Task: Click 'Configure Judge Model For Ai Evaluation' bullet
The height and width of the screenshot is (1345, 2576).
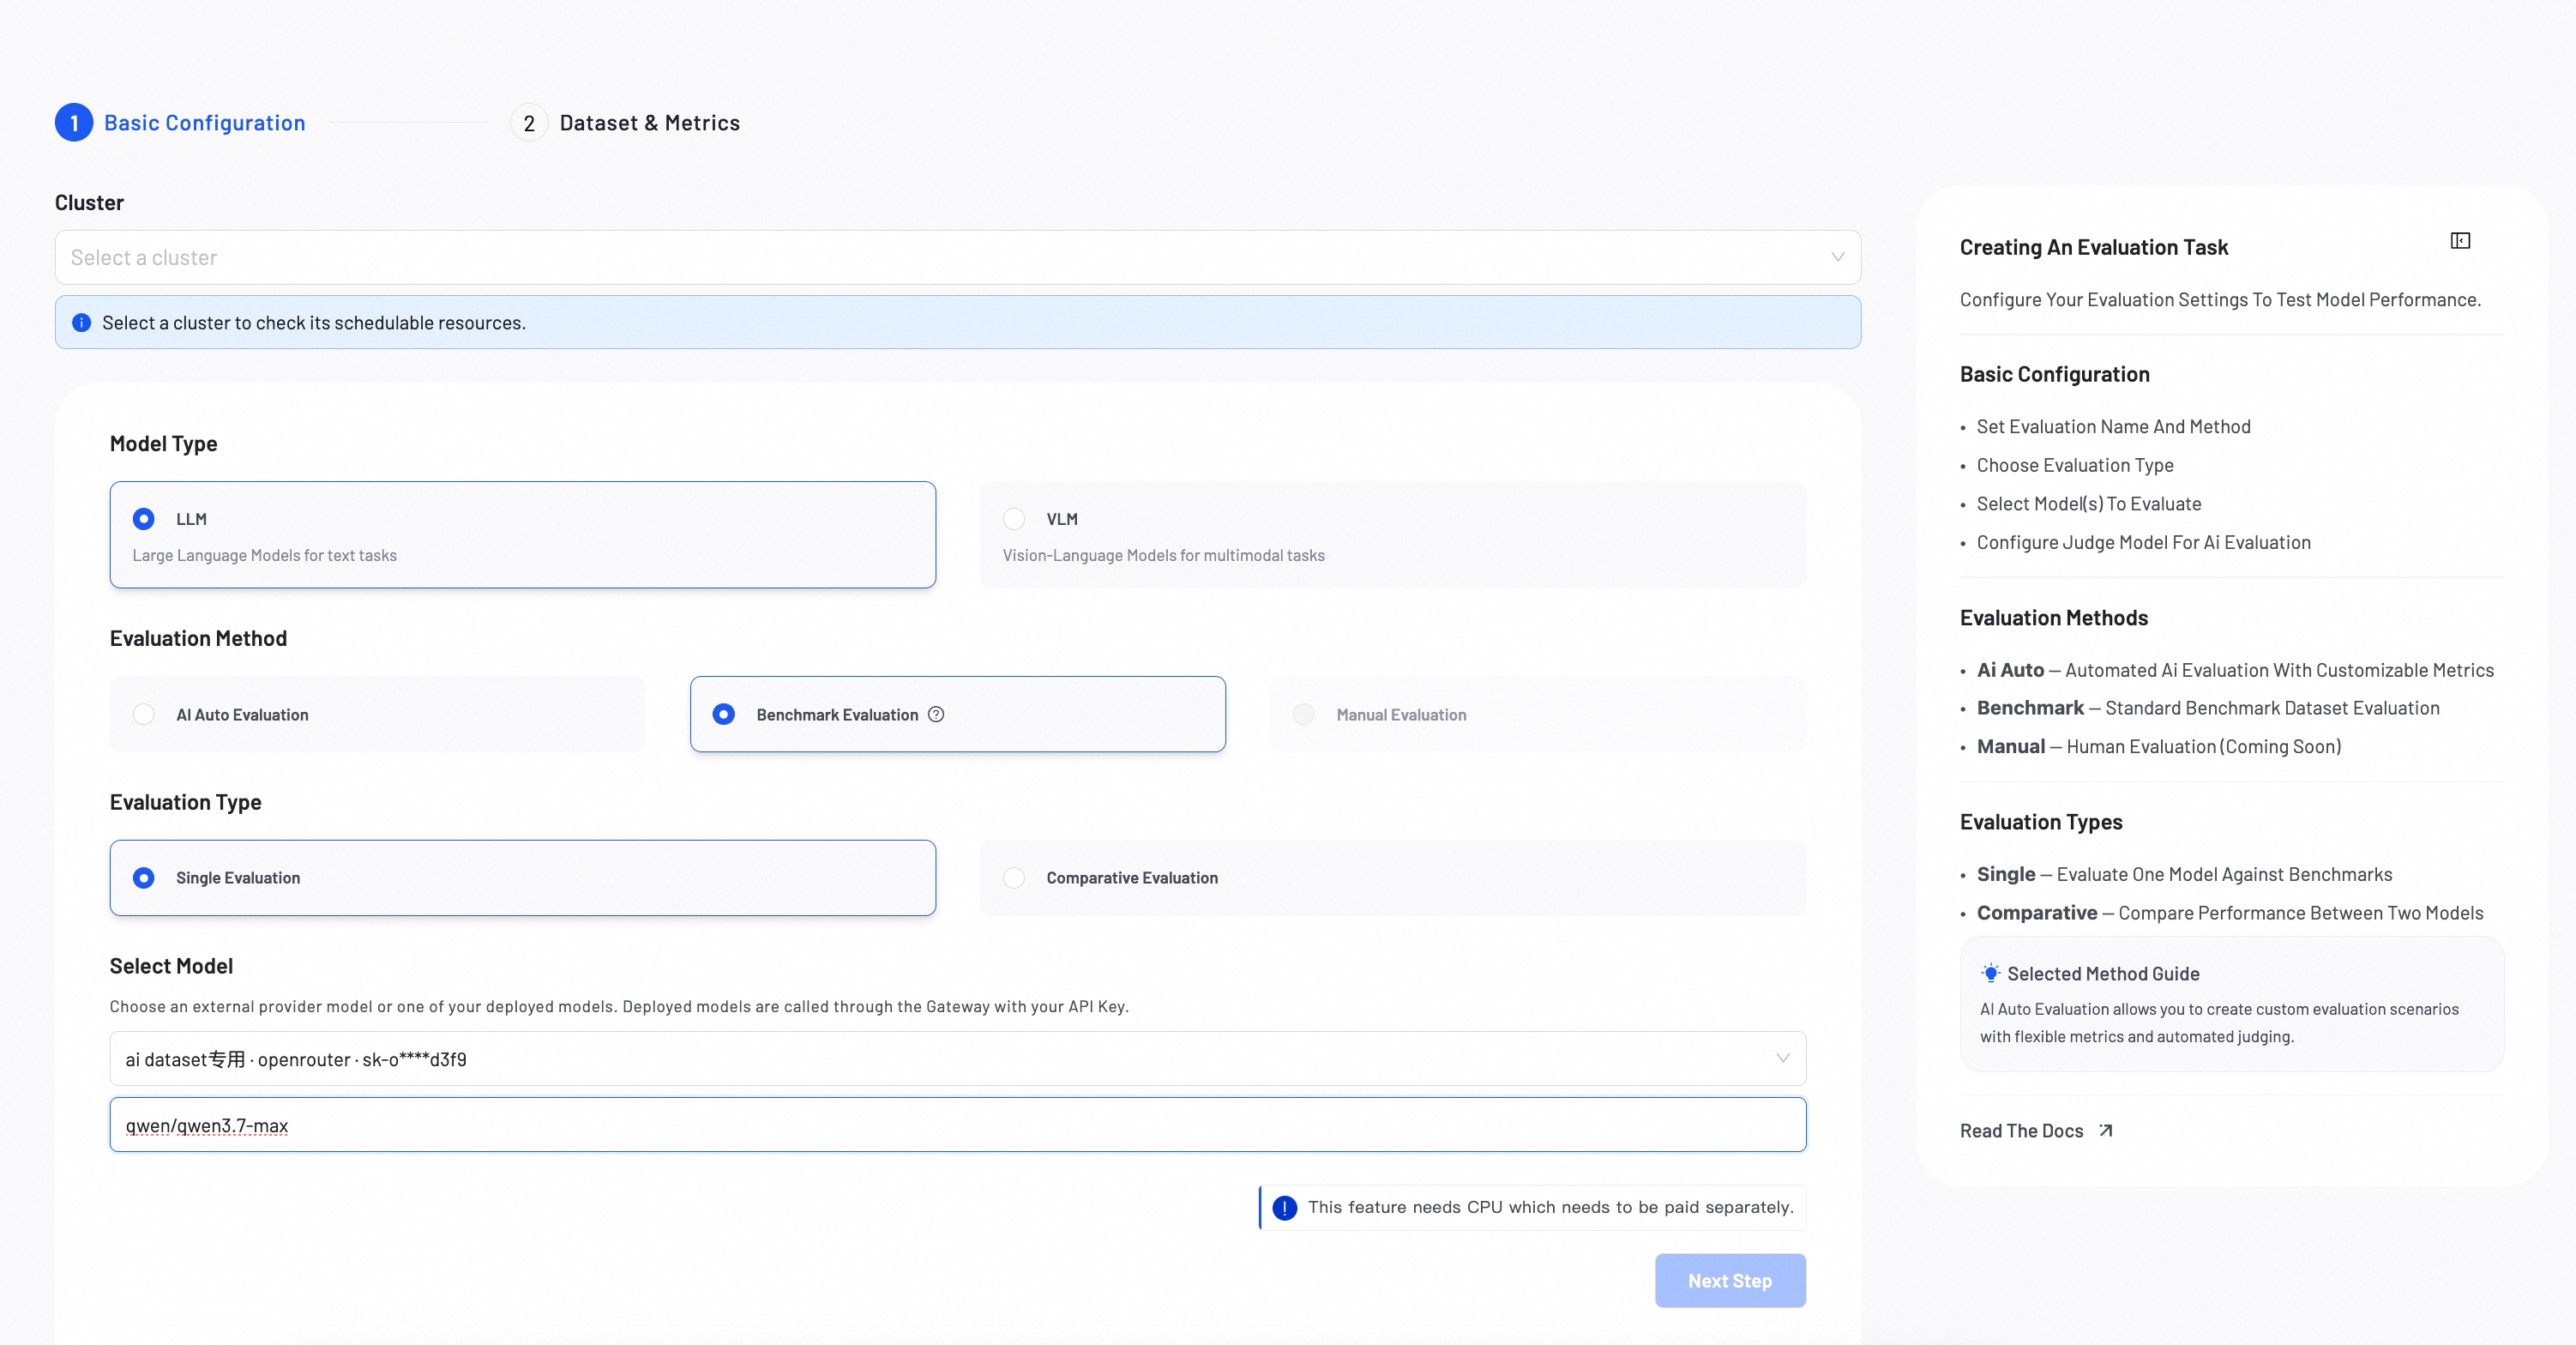Action: pos(2144,543)
